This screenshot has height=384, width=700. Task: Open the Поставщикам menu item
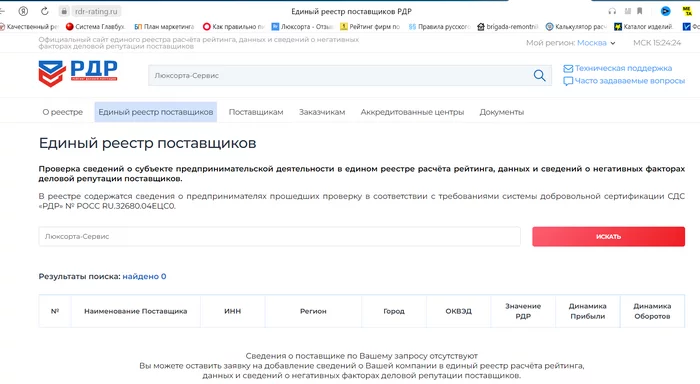(x=256, y=112)
